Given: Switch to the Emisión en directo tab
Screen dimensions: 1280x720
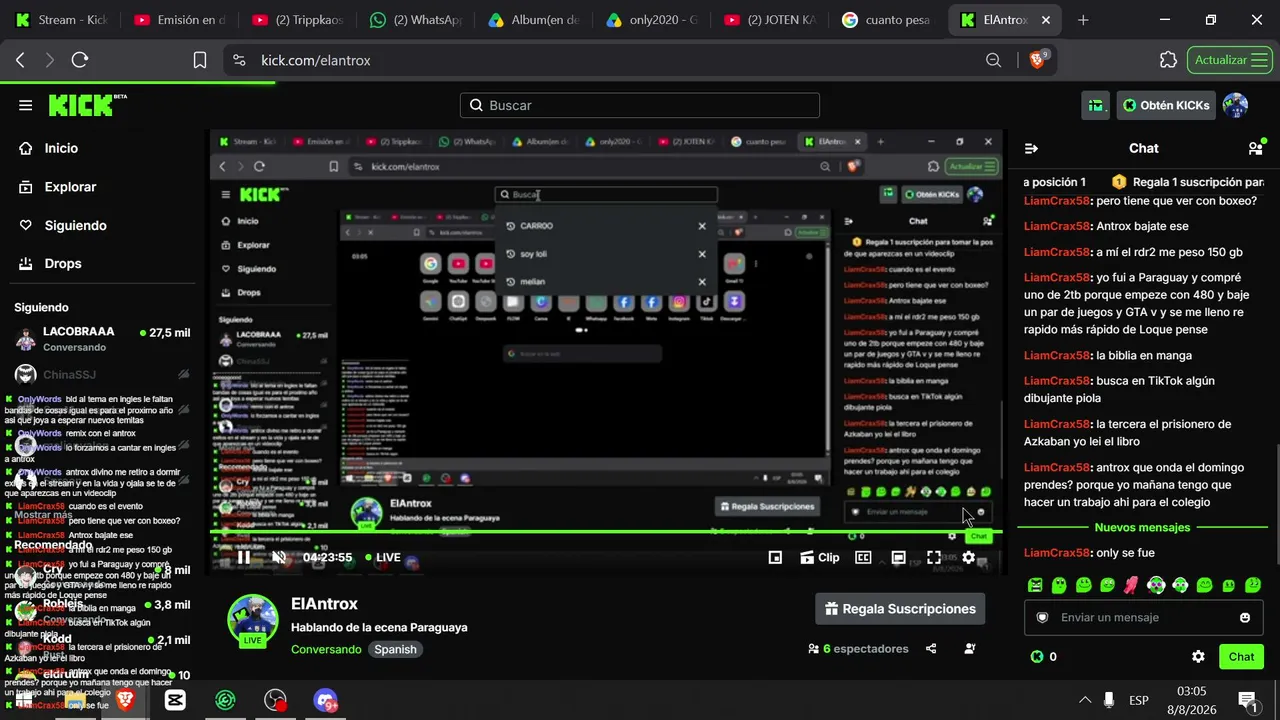Looking at the screenshot, I should pyautogui.click(x=180, y=20).
